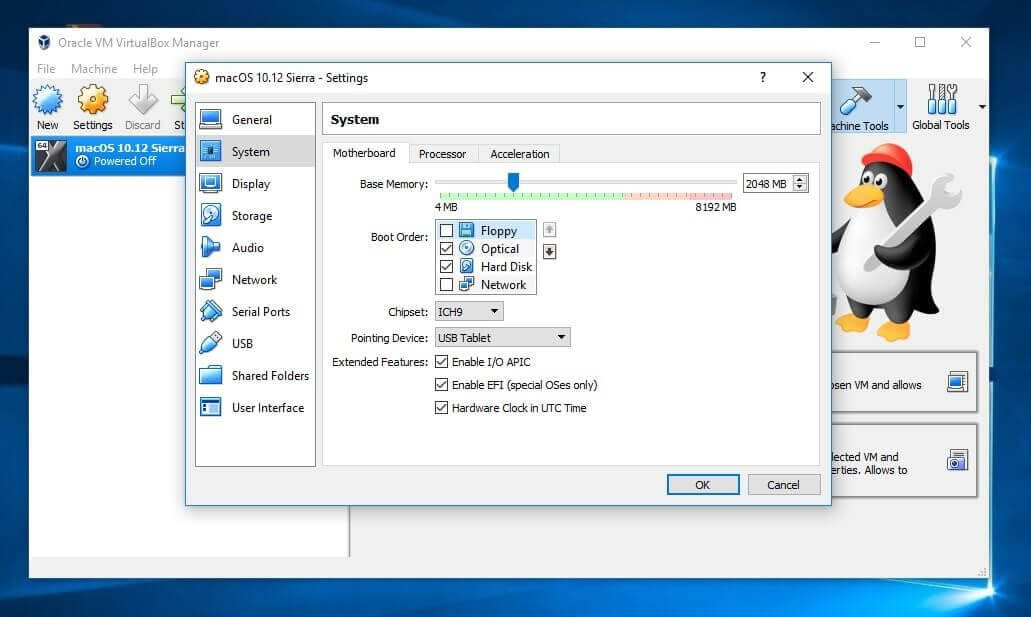This screenshot has height=617, width=1031.
Task: Toggle Enable I/O APIC checkbox
Action: click(442, 362)
